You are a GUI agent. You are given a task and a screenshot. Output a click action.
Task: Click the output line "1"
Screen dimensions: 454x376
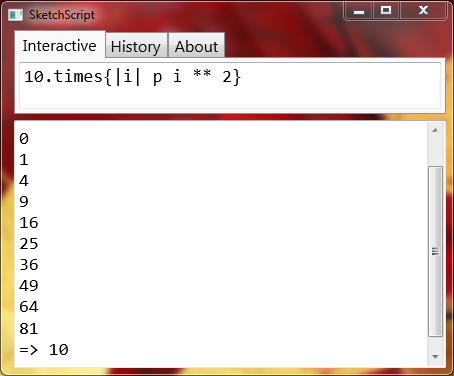[x=24, y=160]
